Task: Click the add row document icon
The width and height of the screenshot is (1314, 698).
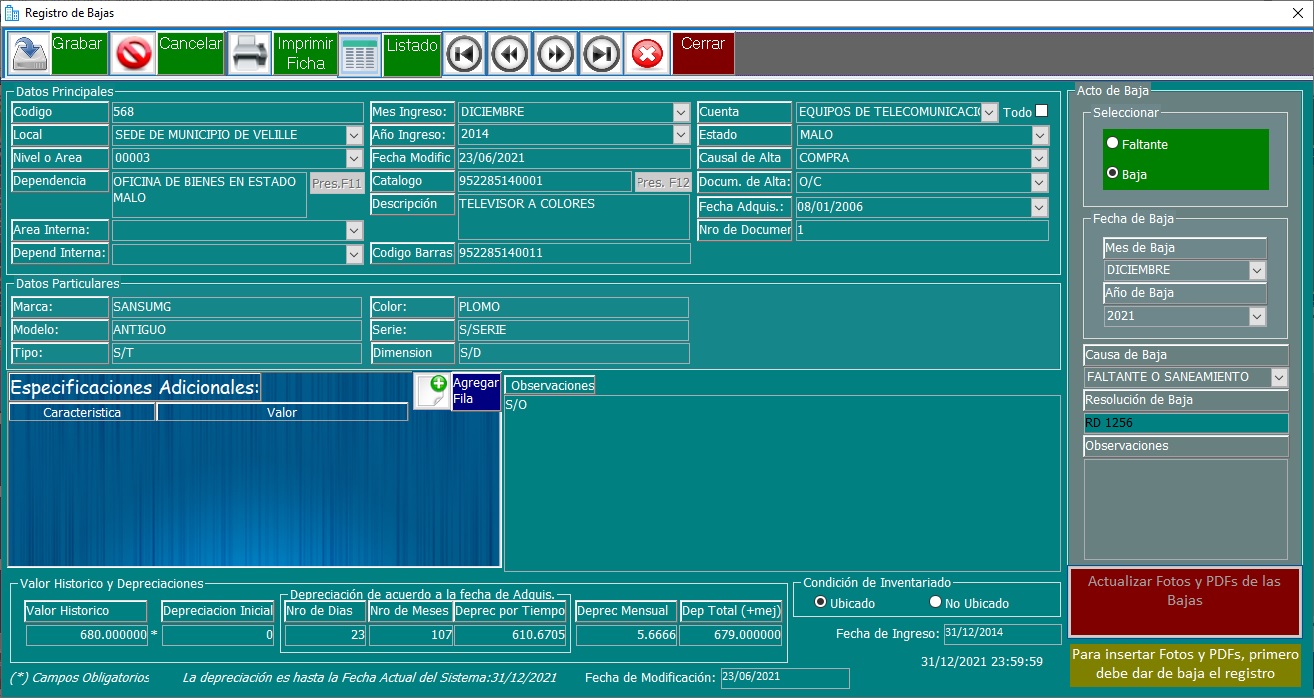Action: pyautogui.click(x=432, y=391)
